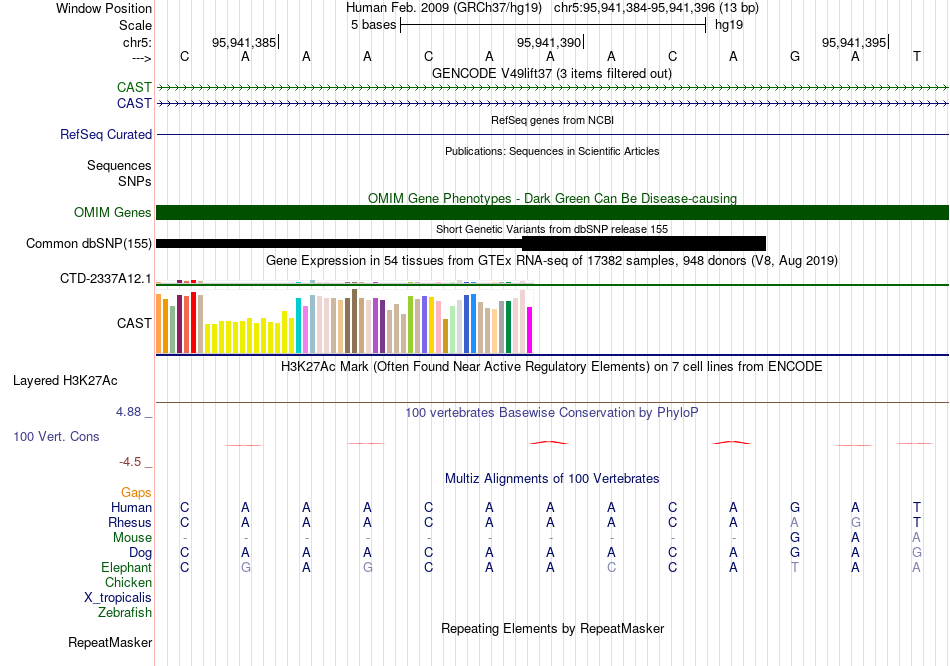Click the OMIM Genes track label
Screen dimensions: 950x666
112,213
